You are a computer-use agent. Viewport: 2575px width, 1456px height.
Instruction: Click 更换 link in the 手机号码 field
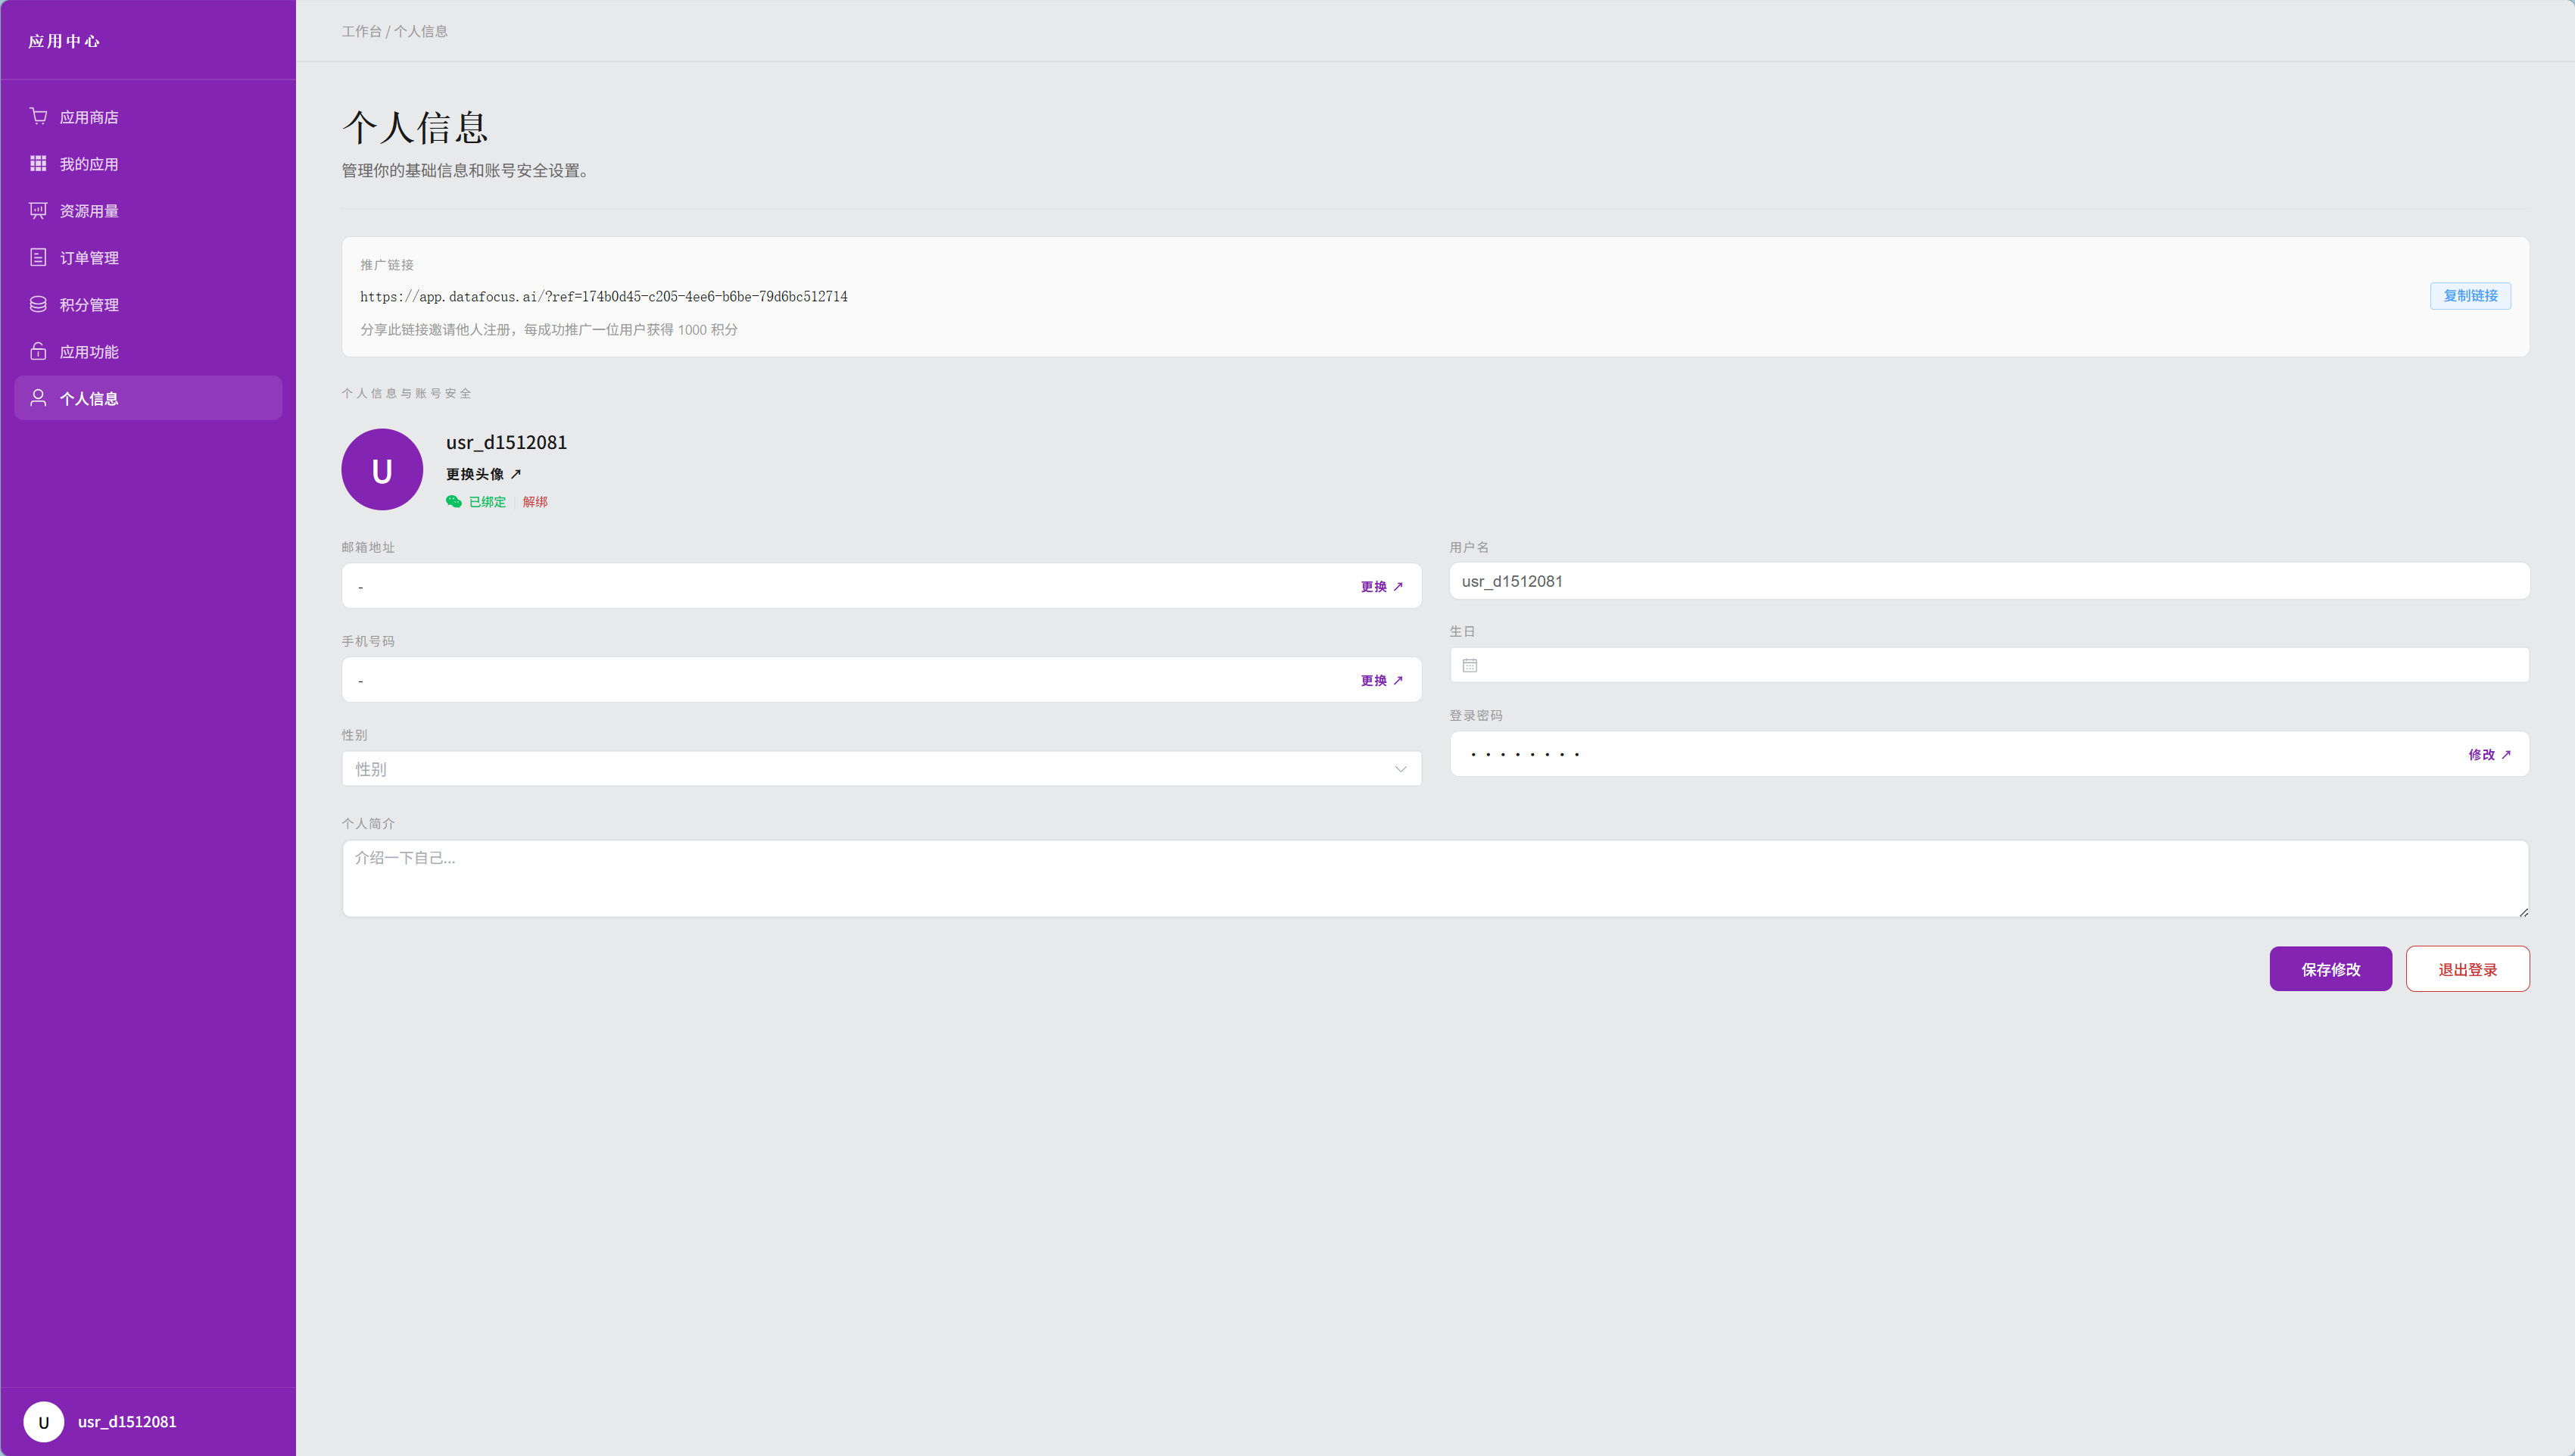[x=1382, y=681]
